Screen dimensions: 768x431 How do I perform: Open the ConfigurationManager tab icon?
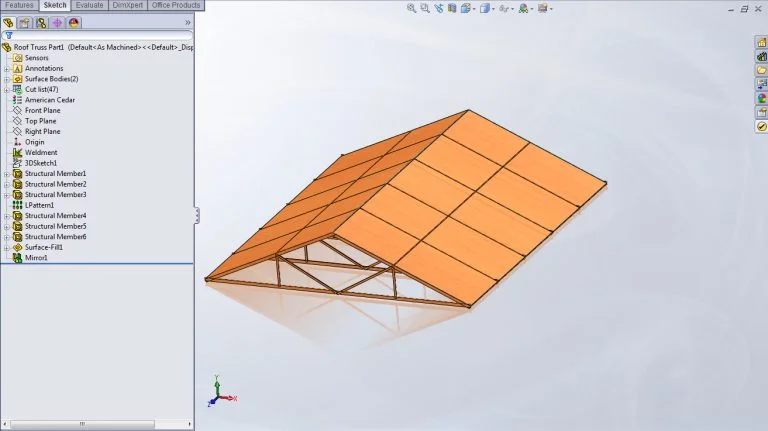coord(41,22)
